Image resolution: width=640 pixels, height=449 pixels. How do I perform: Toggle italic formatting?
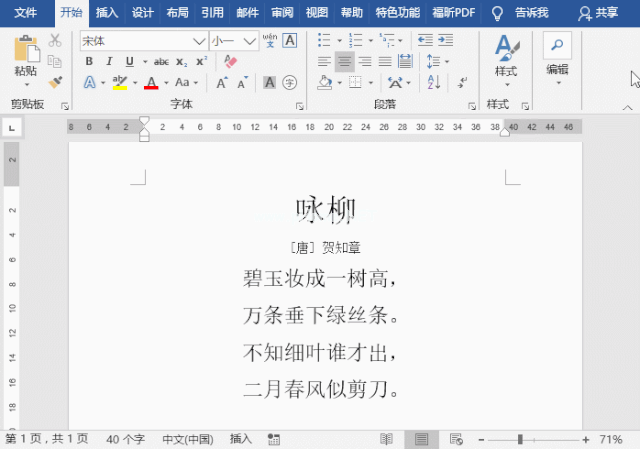click(109, 62)
